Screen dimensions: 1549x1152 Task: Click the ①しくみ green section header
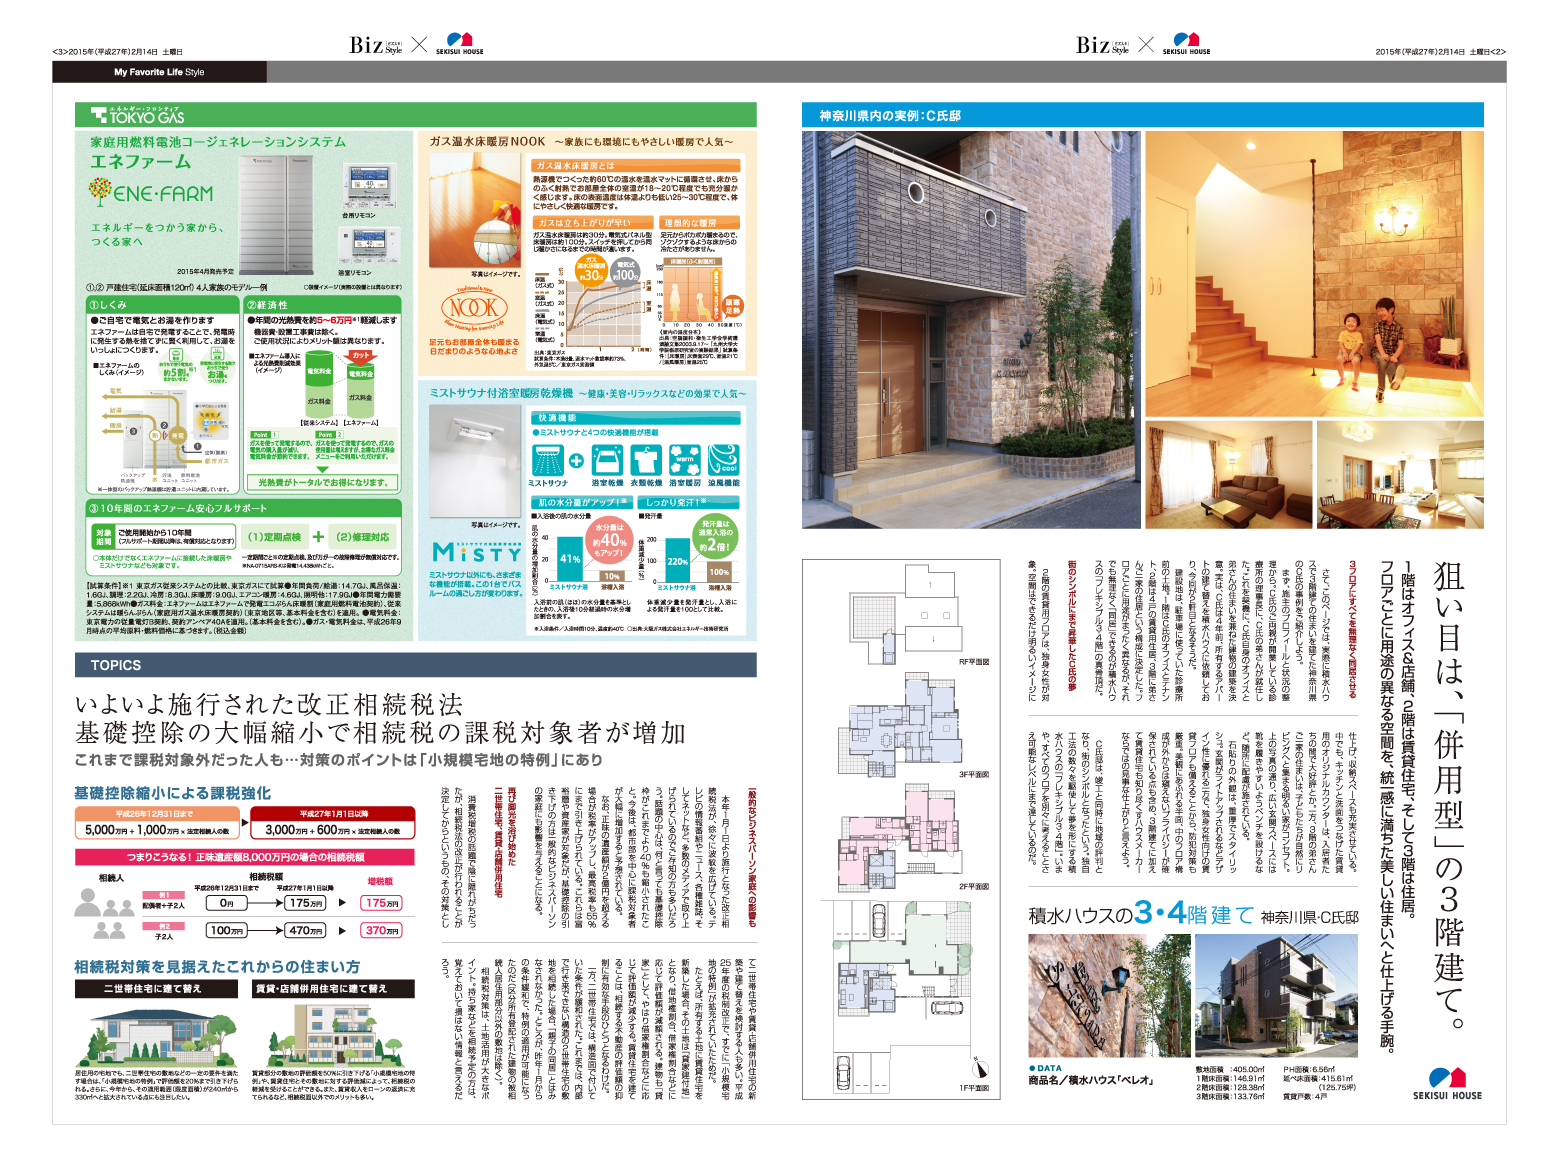point(162,304)
